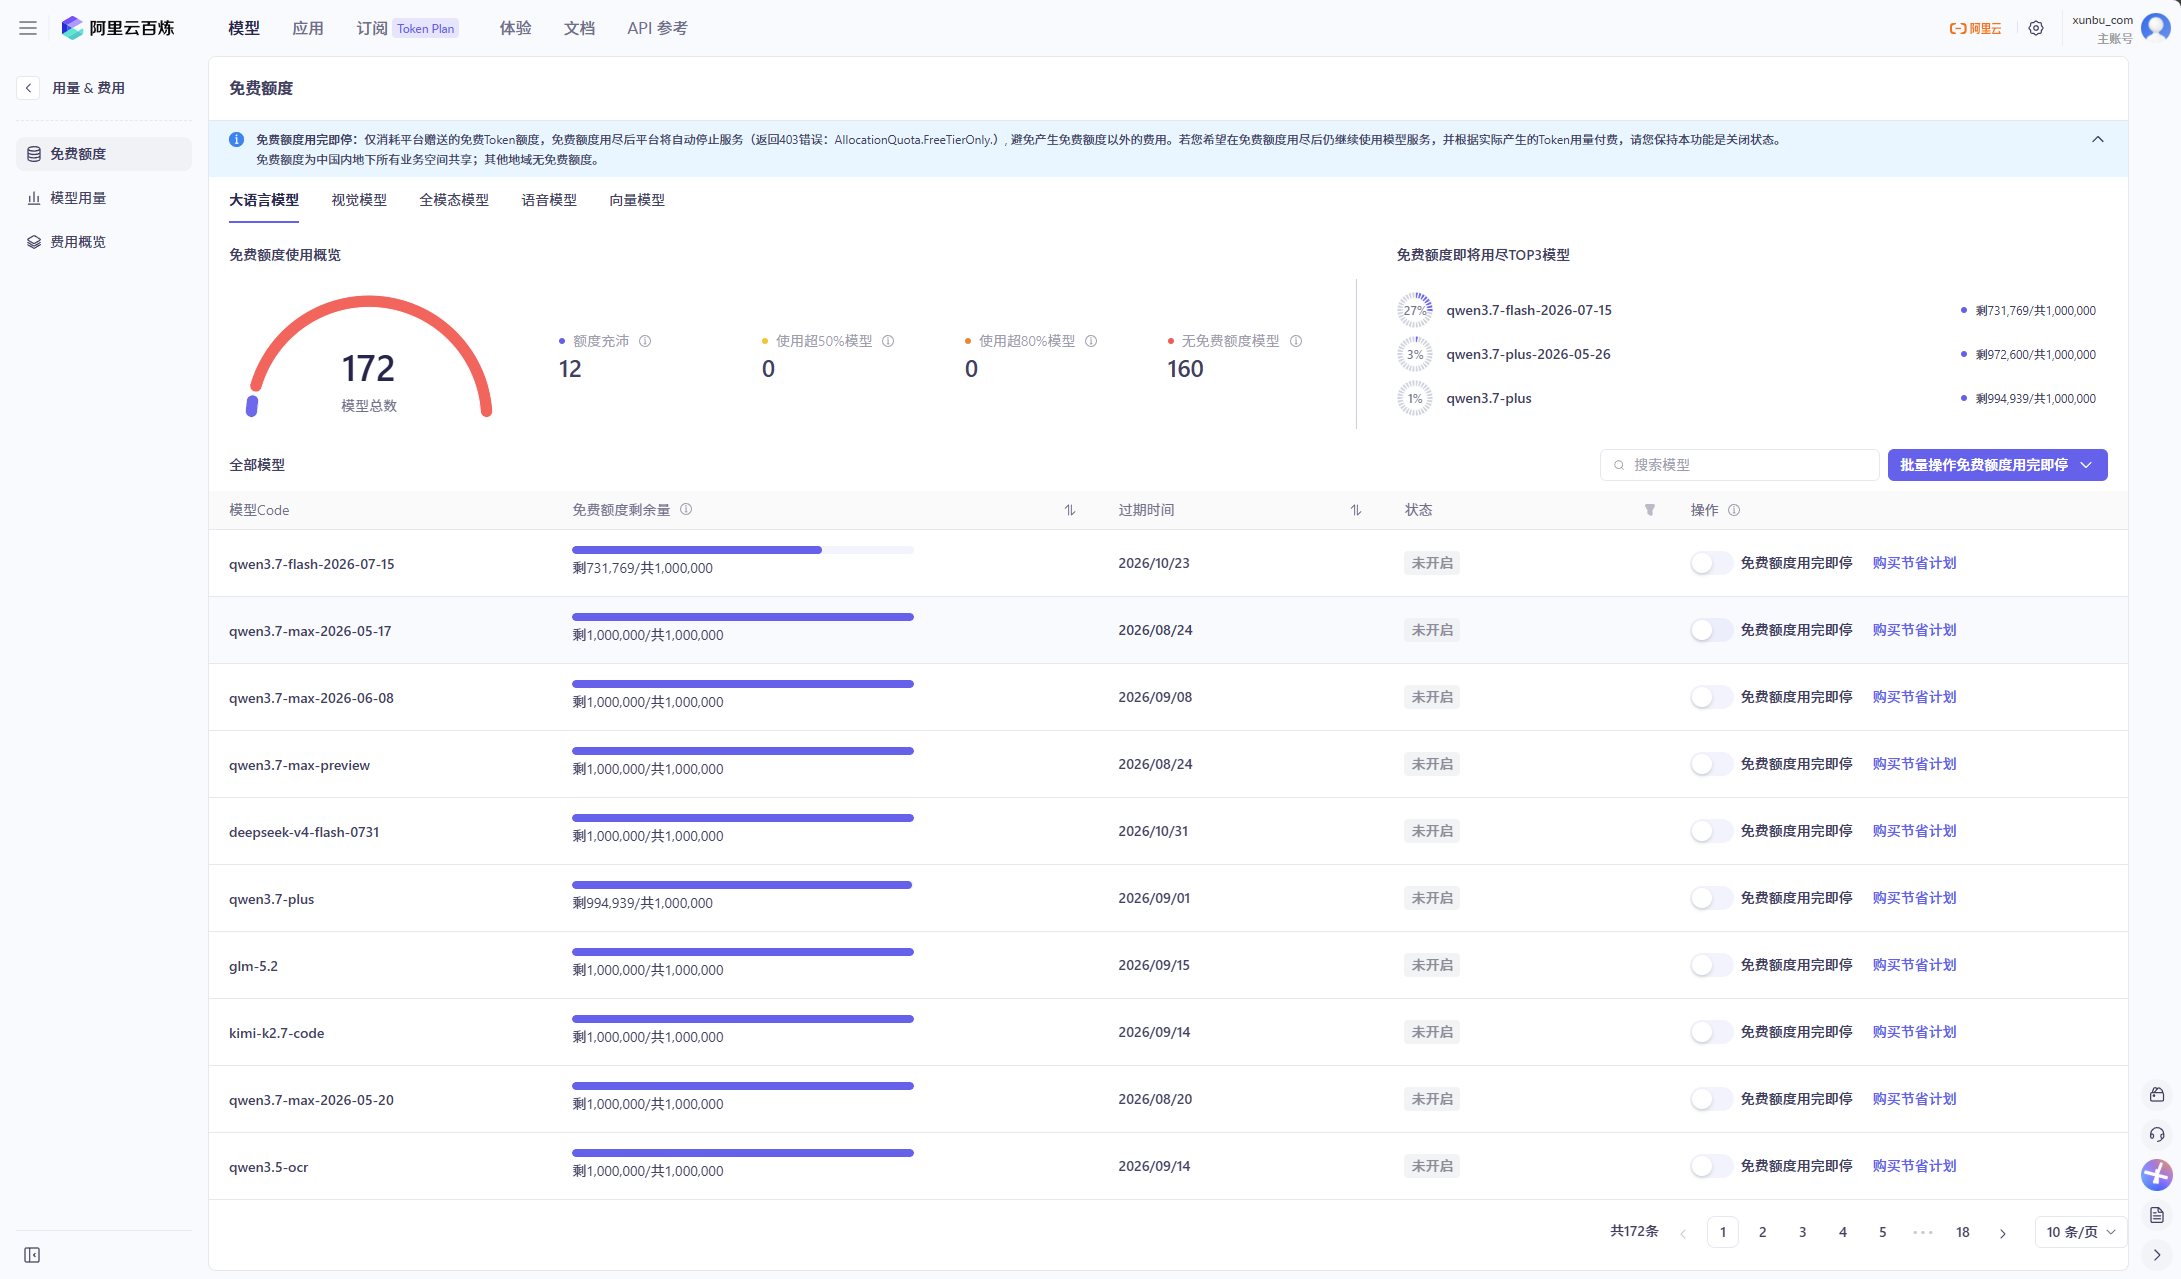Jump ahead using pagination ellipsis
Viewport: 2181px width, 1279px height.
click(1923, 1233)
